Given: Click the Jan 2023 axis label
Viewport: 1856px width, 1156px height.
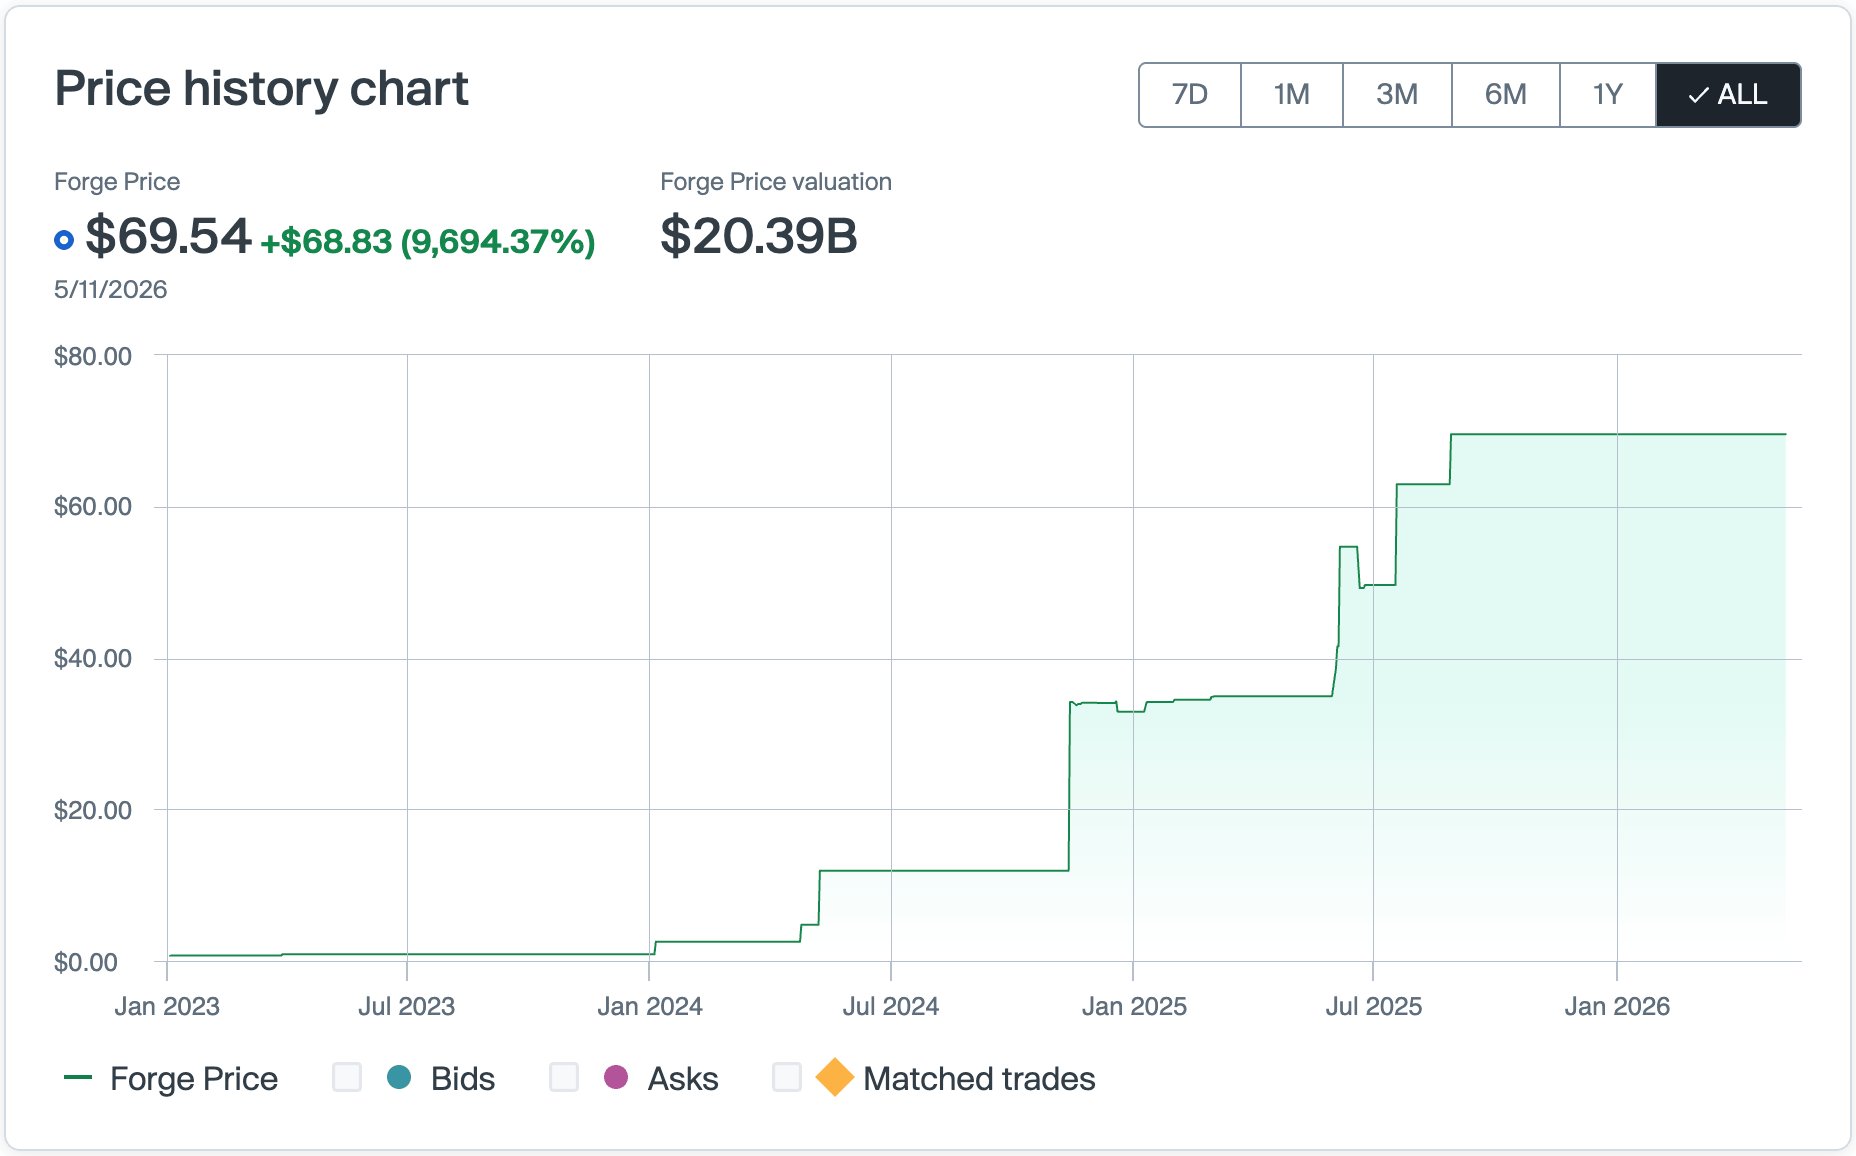Looking at the screenshot, I should (167, 1007).
